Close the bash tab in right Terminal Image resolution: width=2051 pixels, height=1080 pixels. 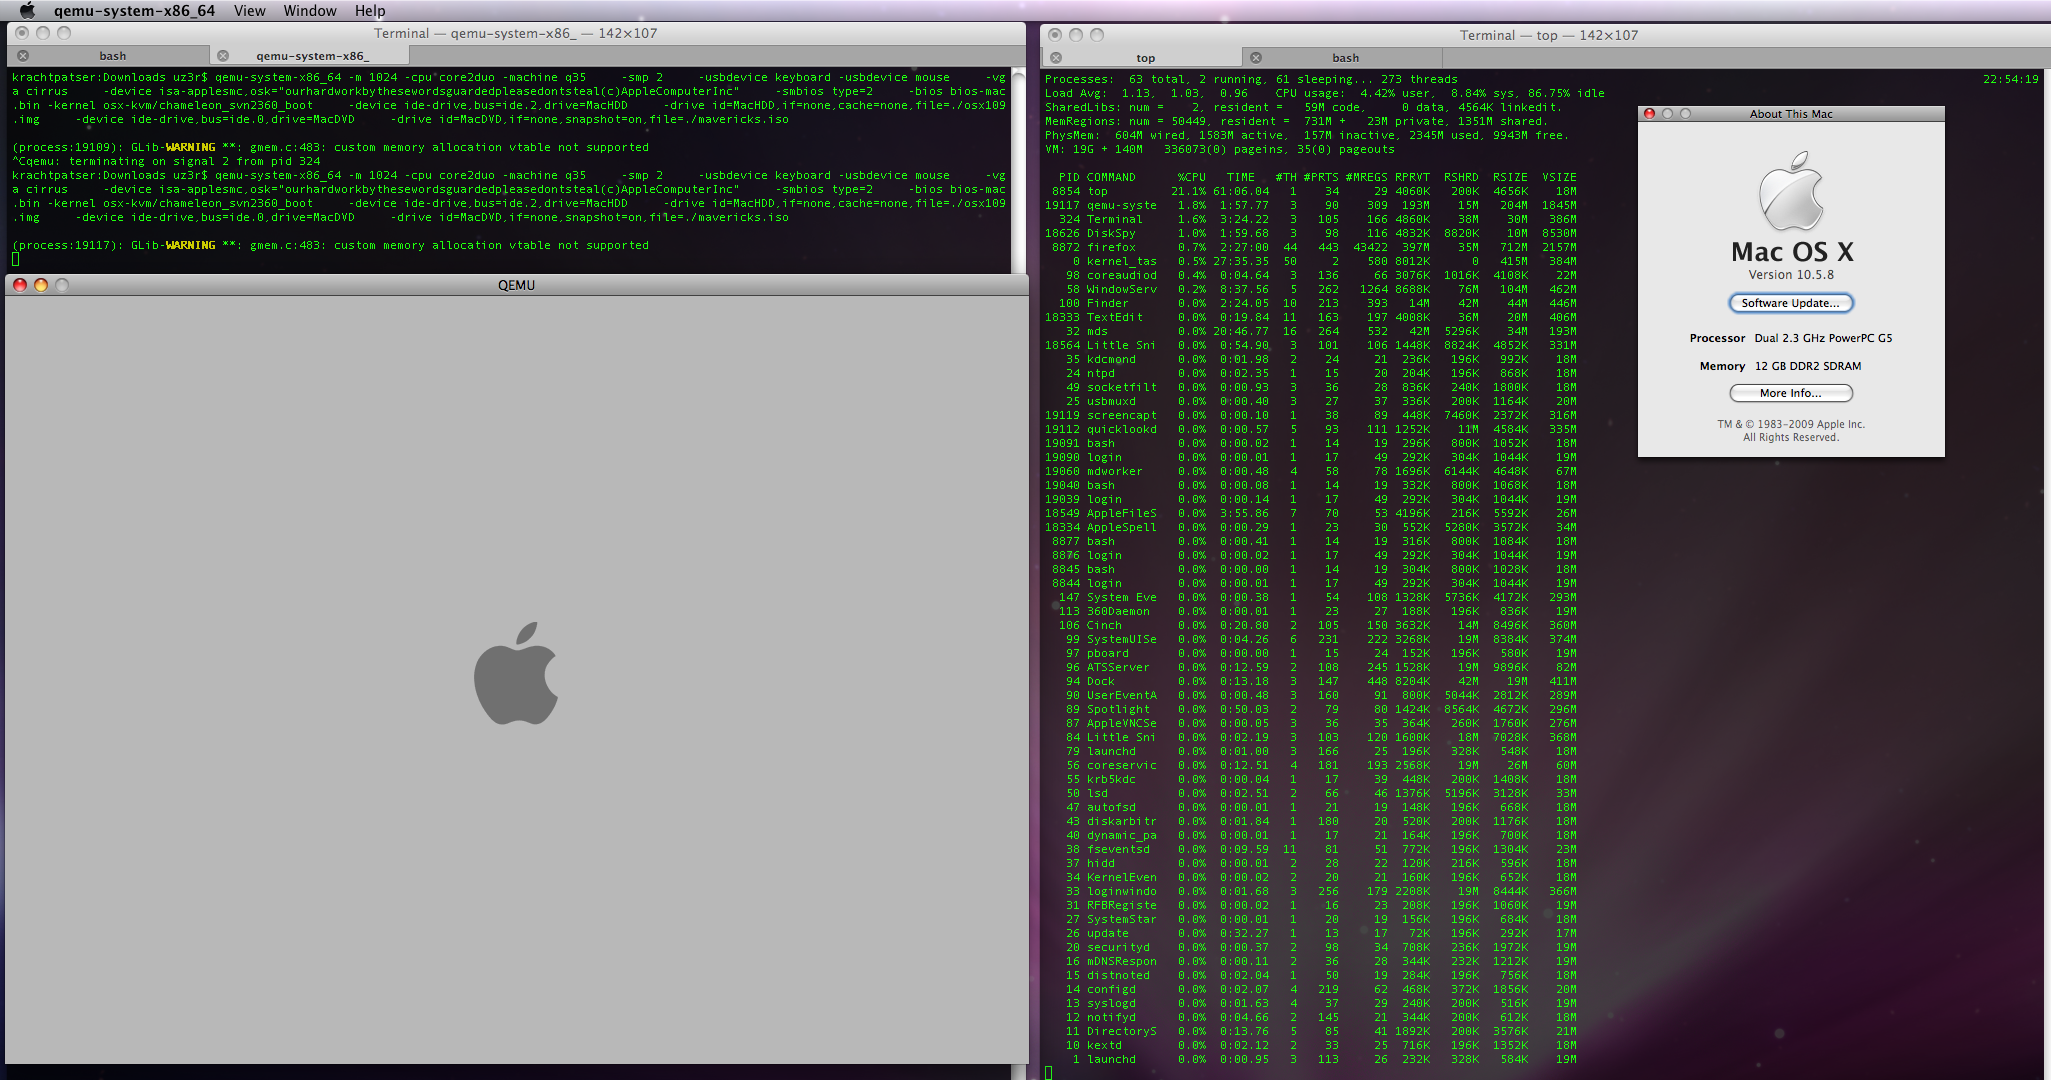click(x=1256, y=58)
